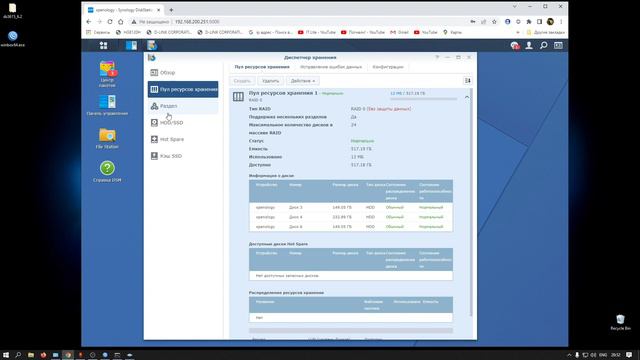This screenshot has width=640, height=360.
Task: Click the browser address bar
Action: 300,22
